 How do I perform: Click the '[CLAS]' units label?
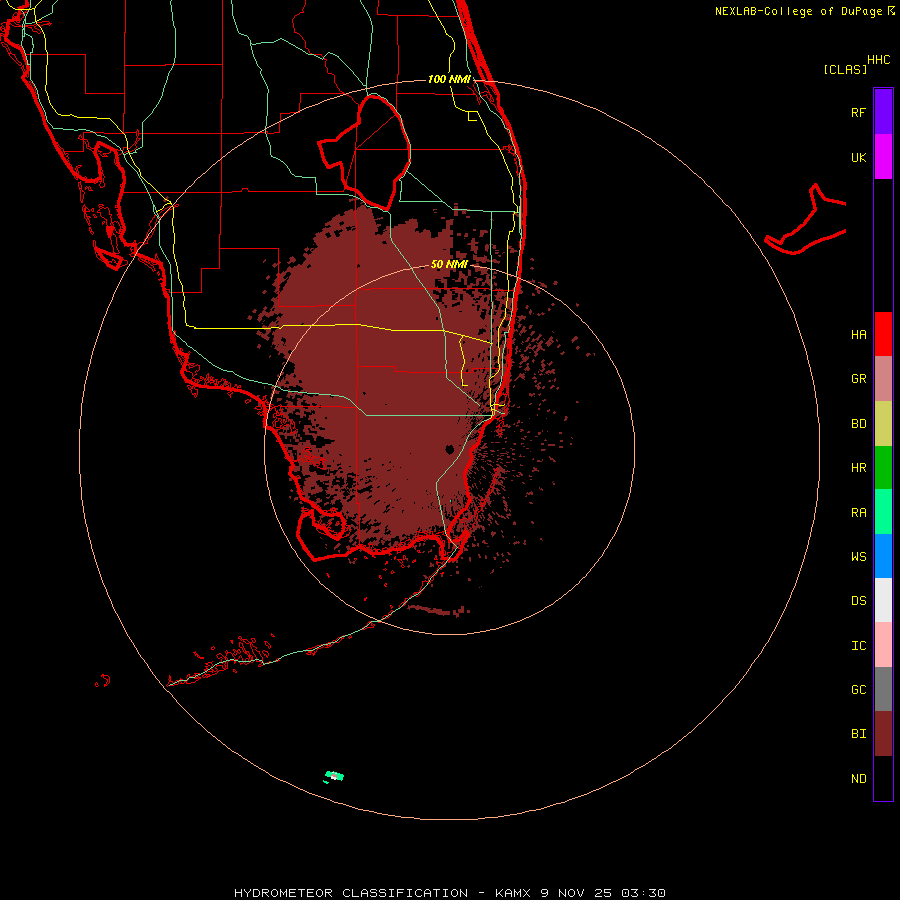point(845,69)
